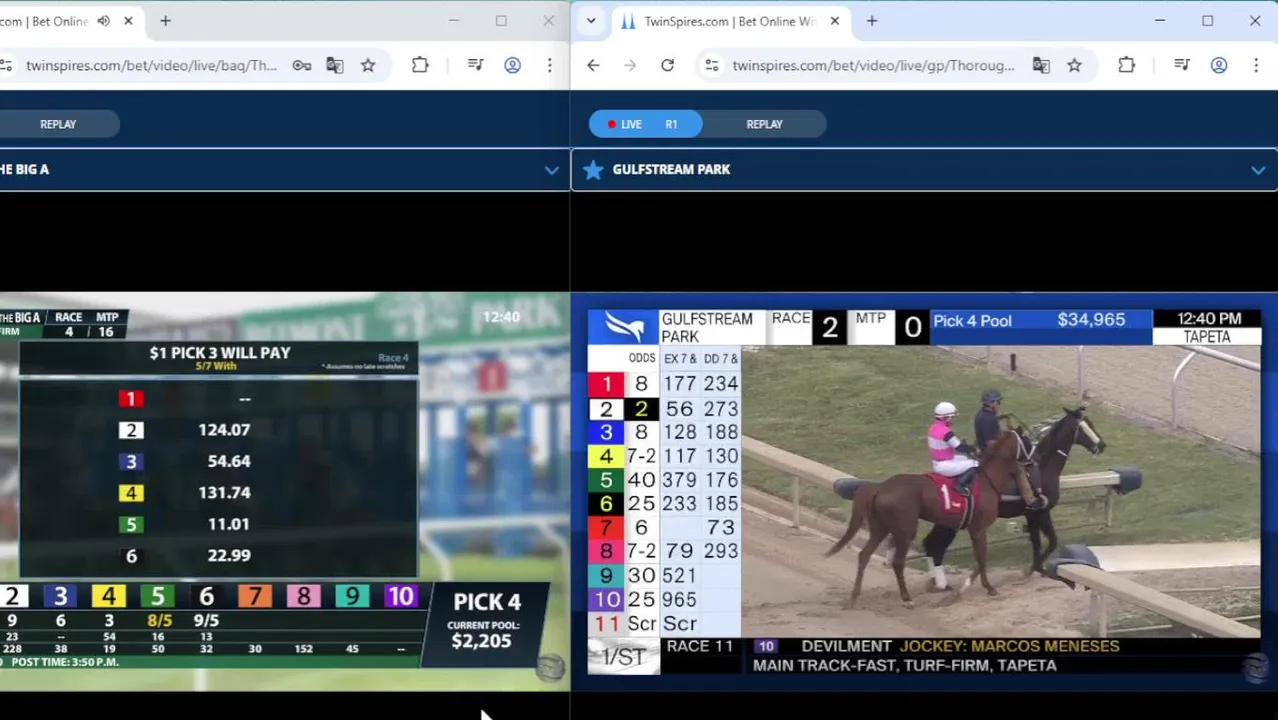Image resolution: width=1278 pixels, height=720 pixels.
Task: Open saved passwords key icon in left window
Action: point(301,65)
